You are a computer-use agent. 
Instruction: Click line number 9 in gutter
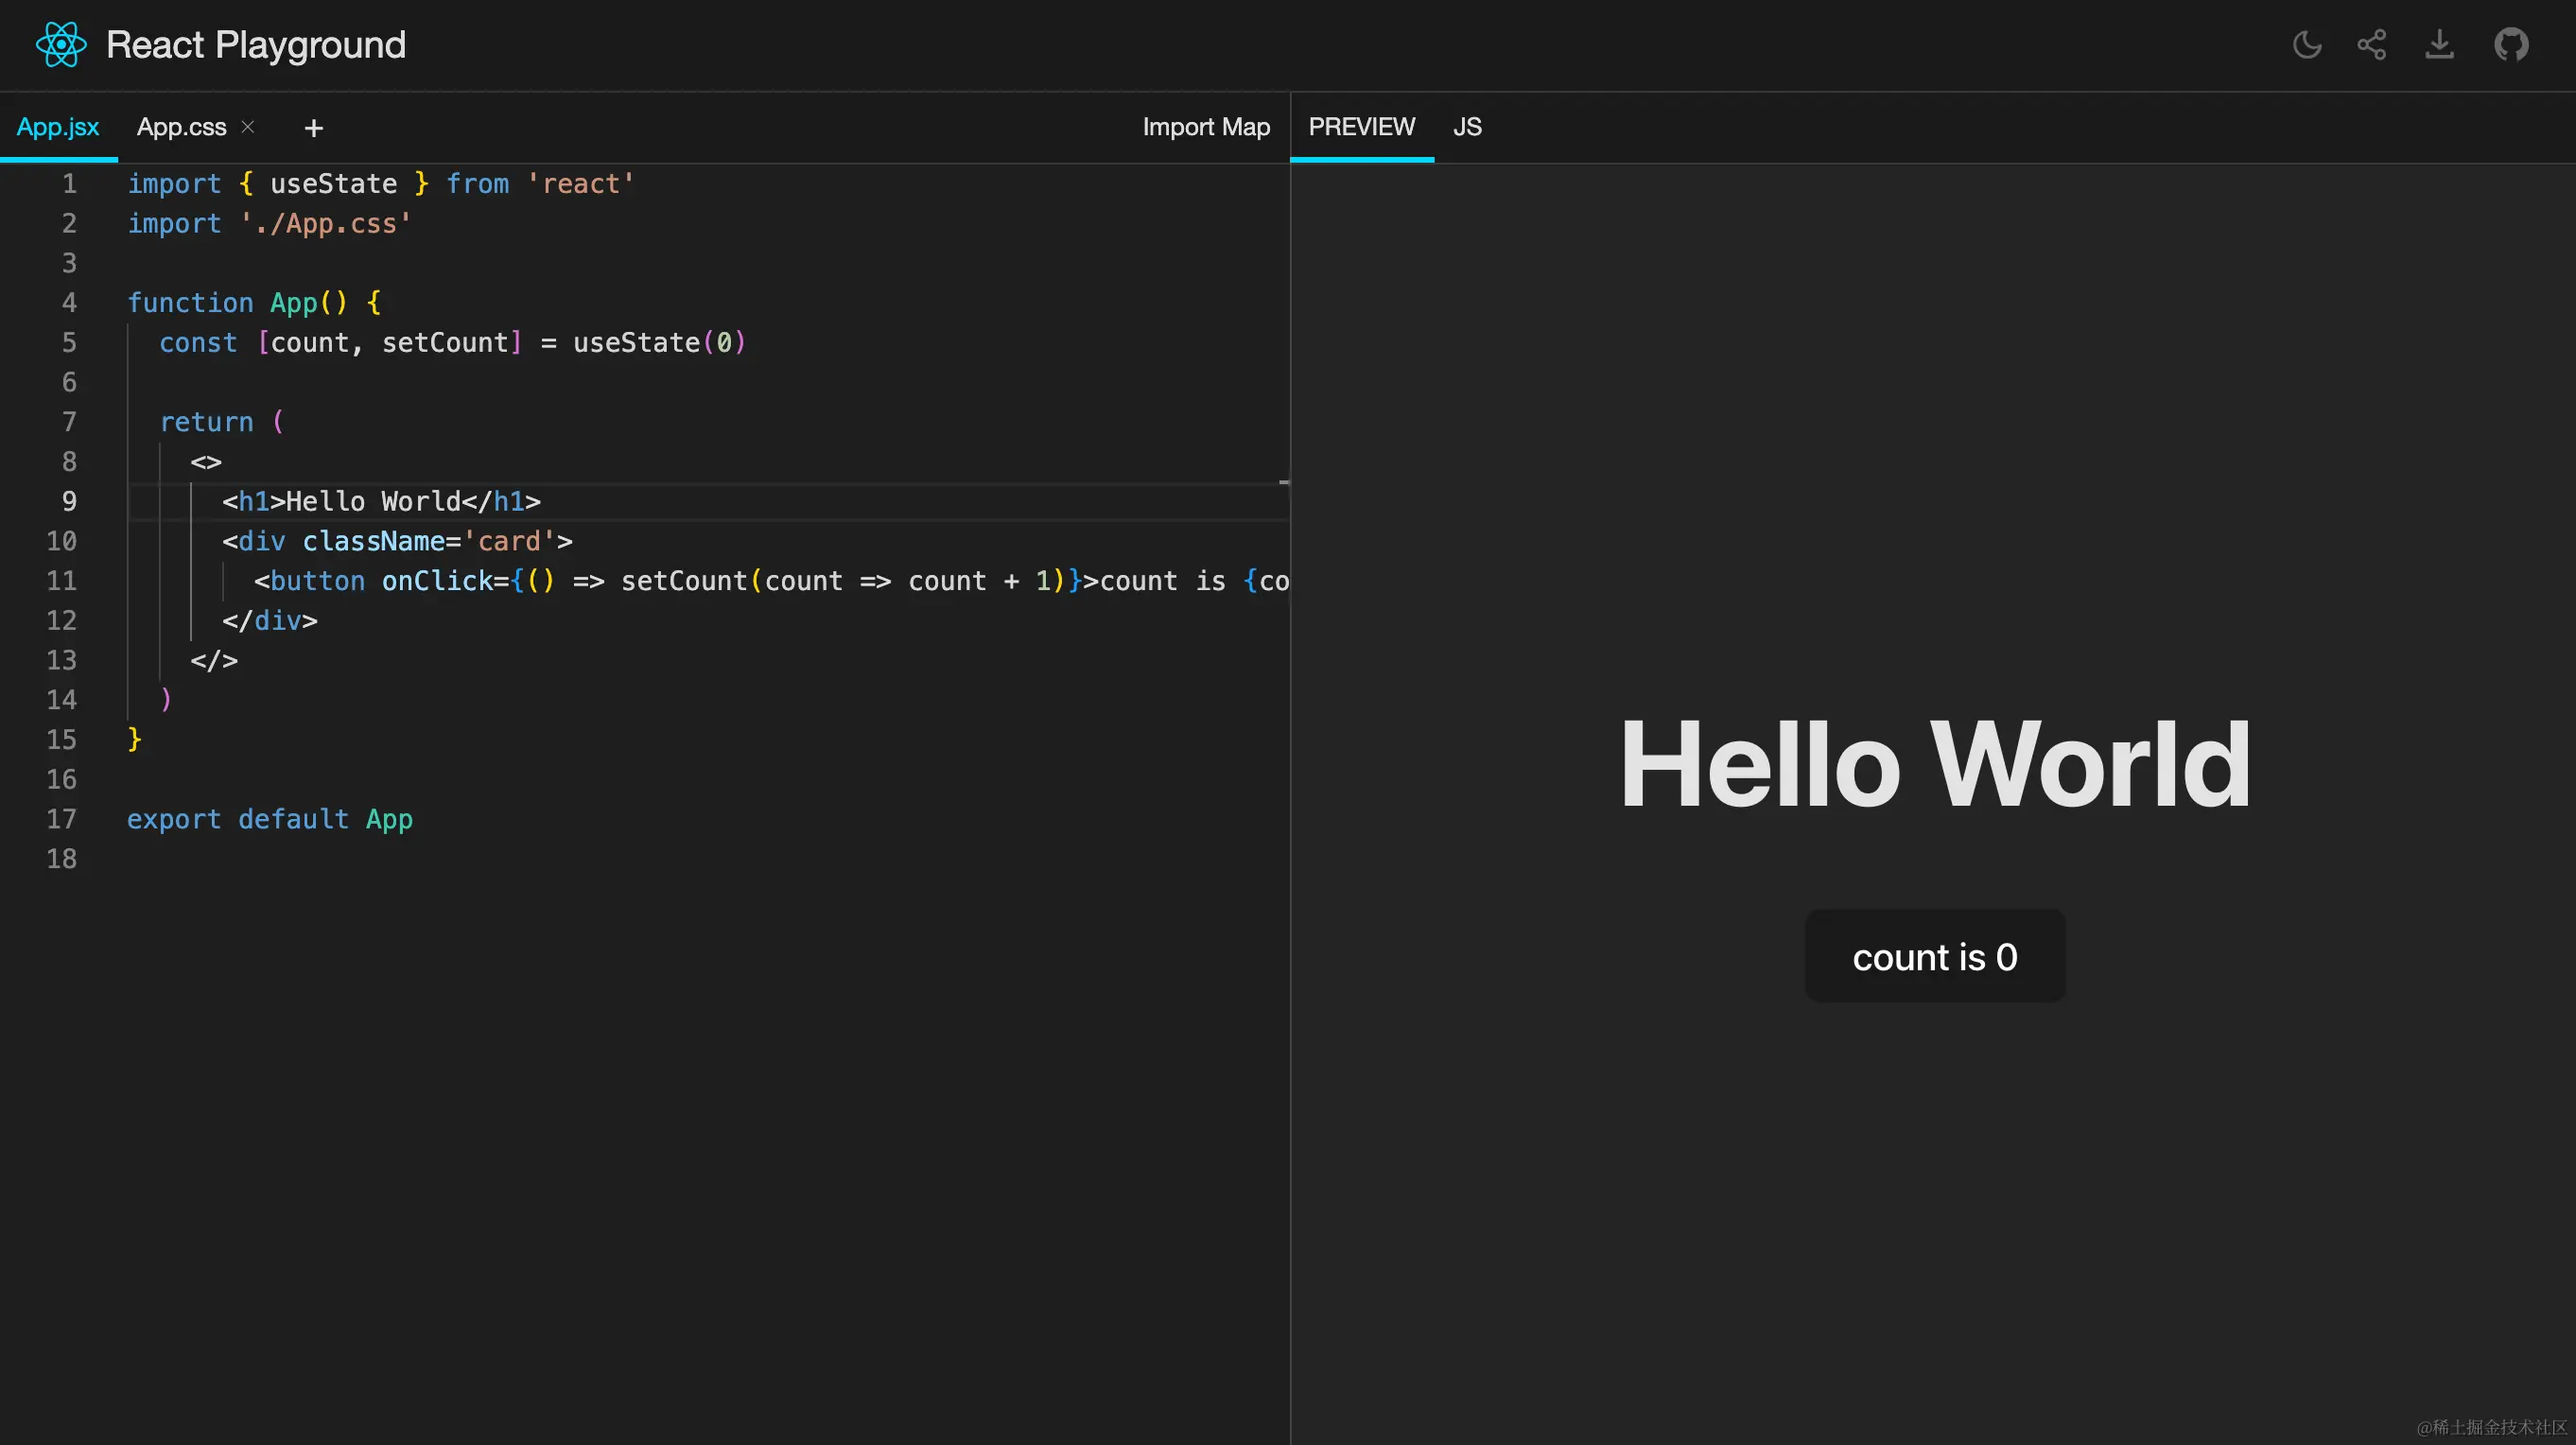[x=68, y=501]
